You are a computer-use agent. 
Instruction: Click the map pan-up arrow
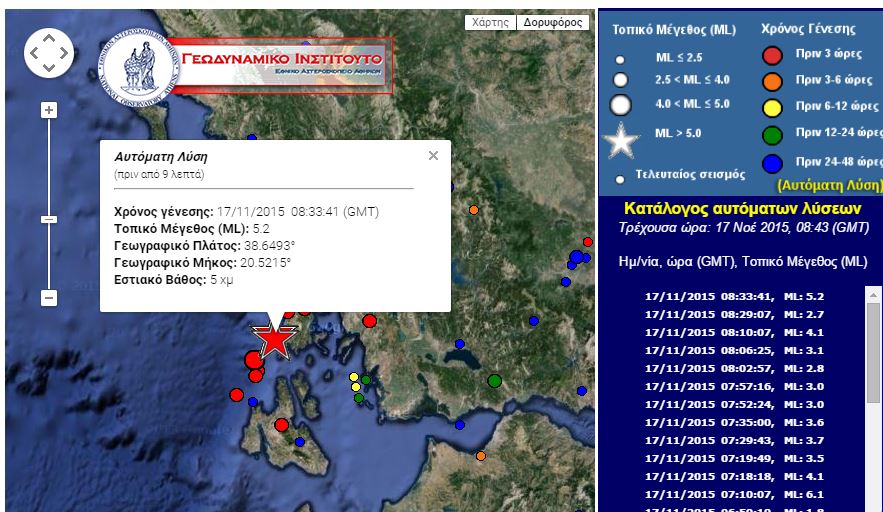[x=49, y=39]
